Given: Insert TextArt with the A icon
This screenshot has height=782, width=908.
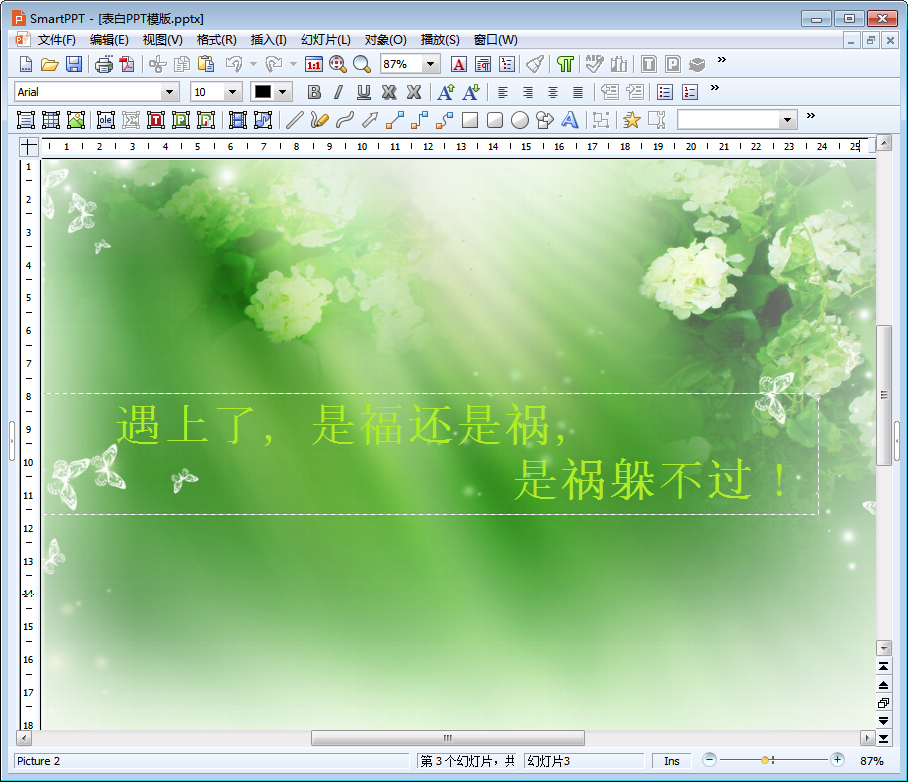Looking at the screenshot, I should click(569, 120).
